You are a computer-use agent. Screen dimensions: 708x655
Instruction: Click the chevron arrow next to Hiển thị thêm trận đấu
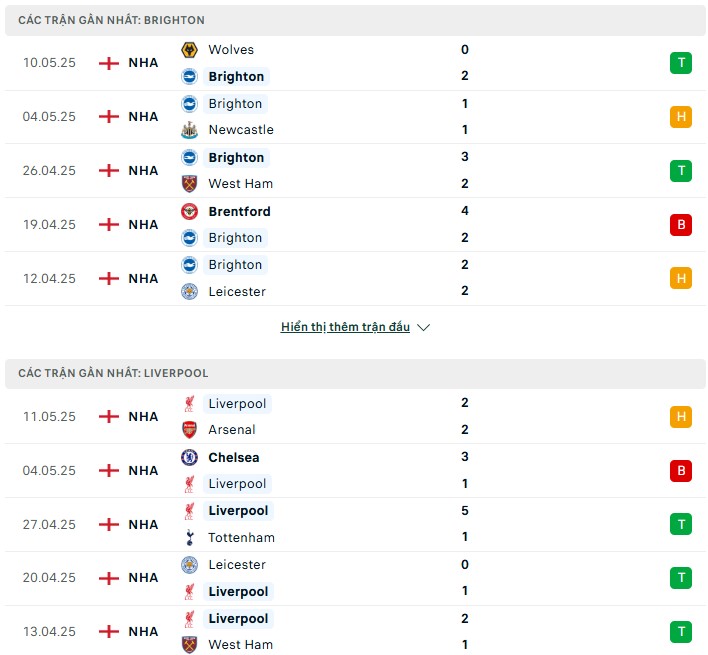tap(424, 327)
